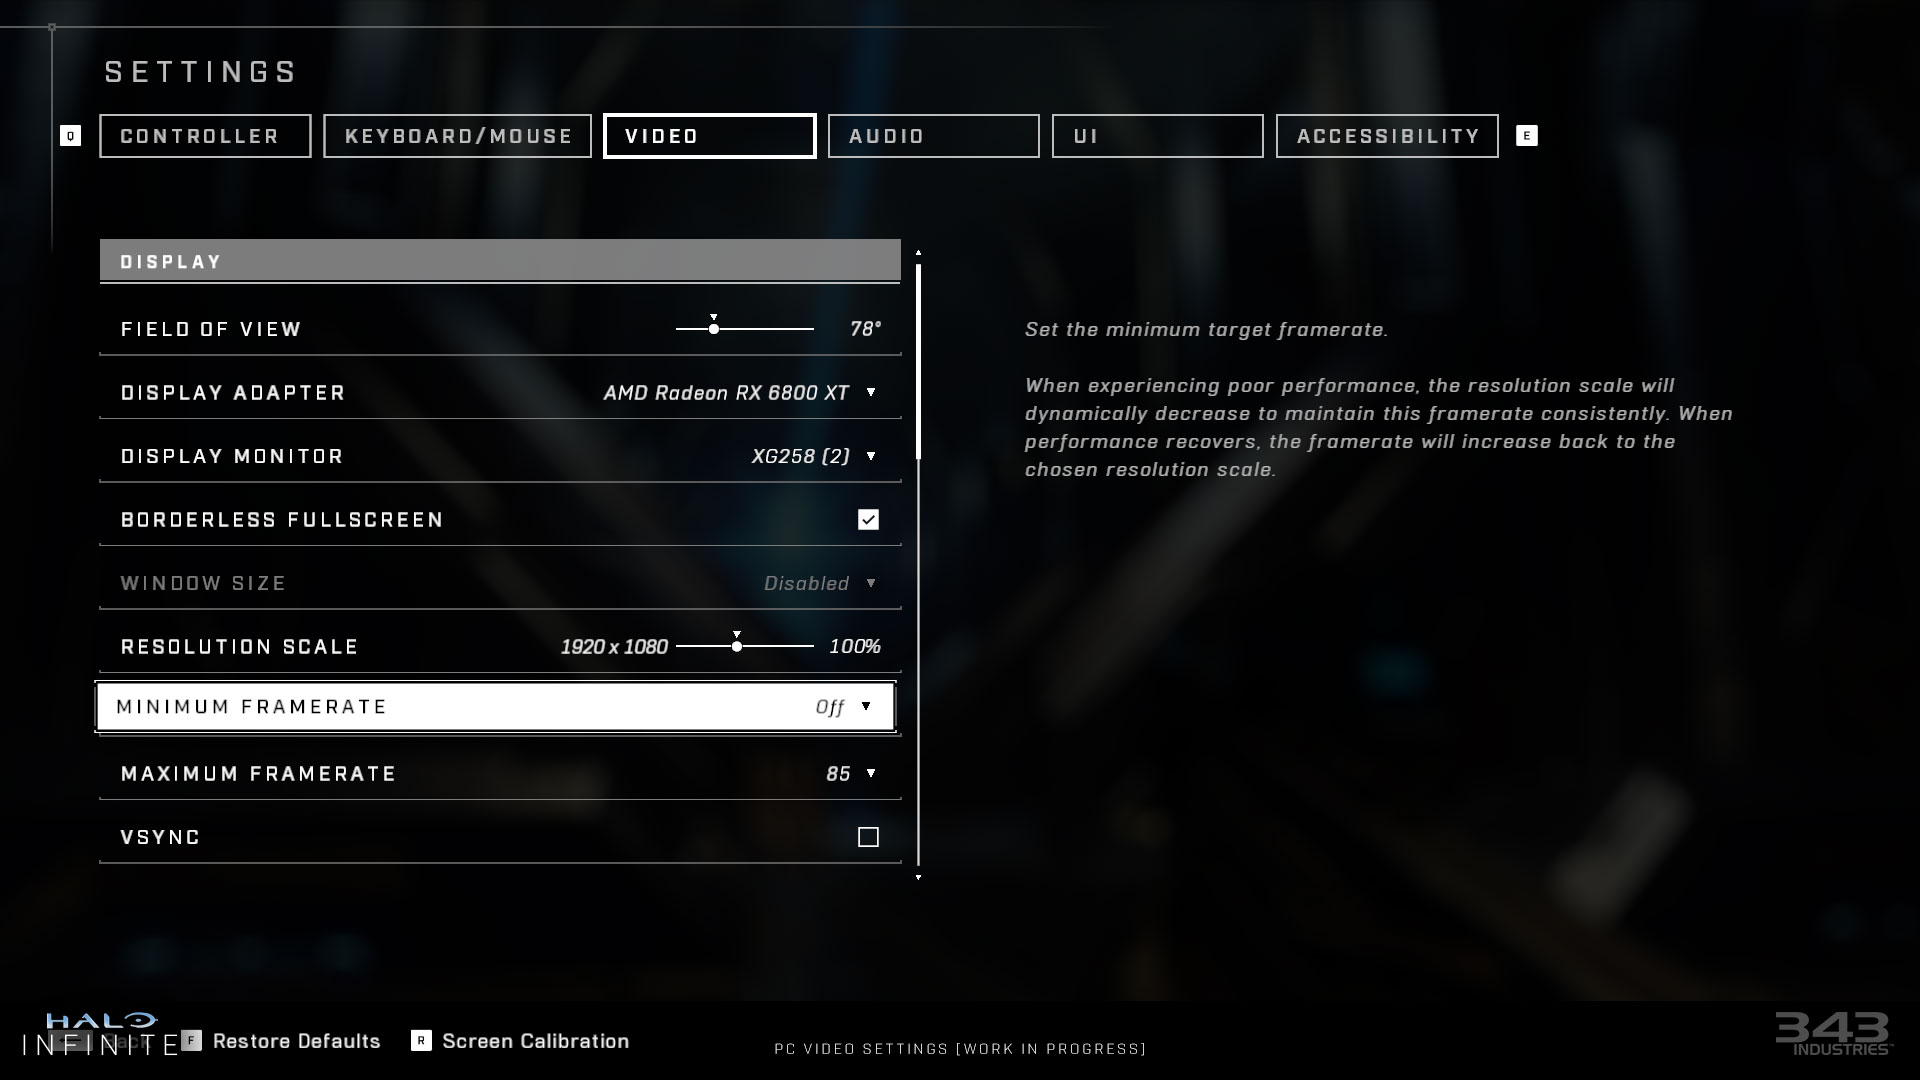The height and width of the screenshot is (1080, 1920).
Task: Select the UI settings tab
Action: pyautogui.click(x=1156, y=135)
